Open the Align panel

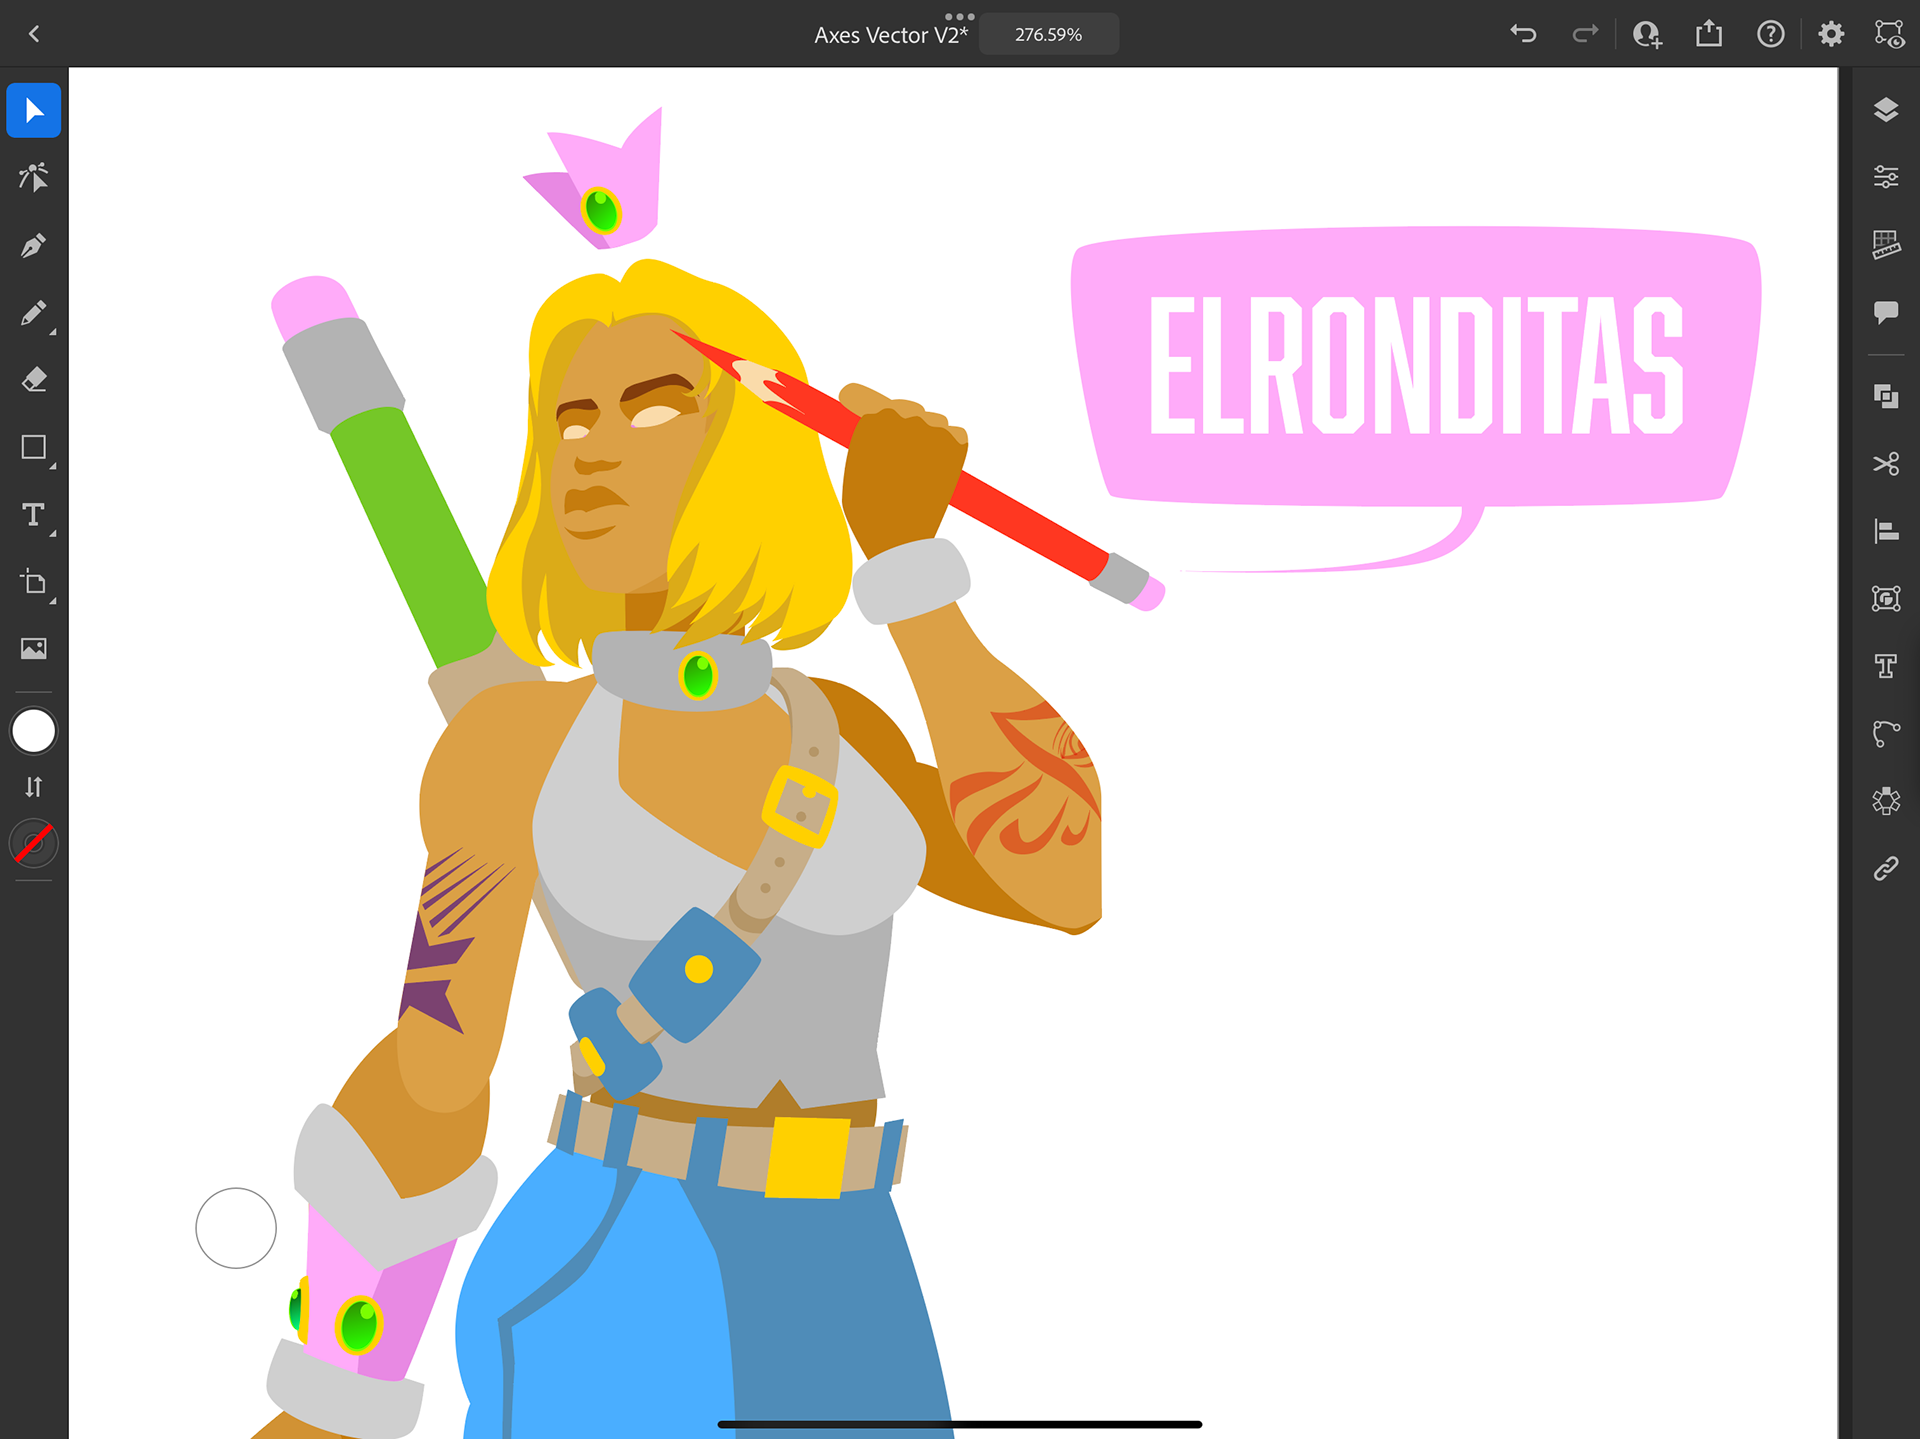coord(1885,531)
